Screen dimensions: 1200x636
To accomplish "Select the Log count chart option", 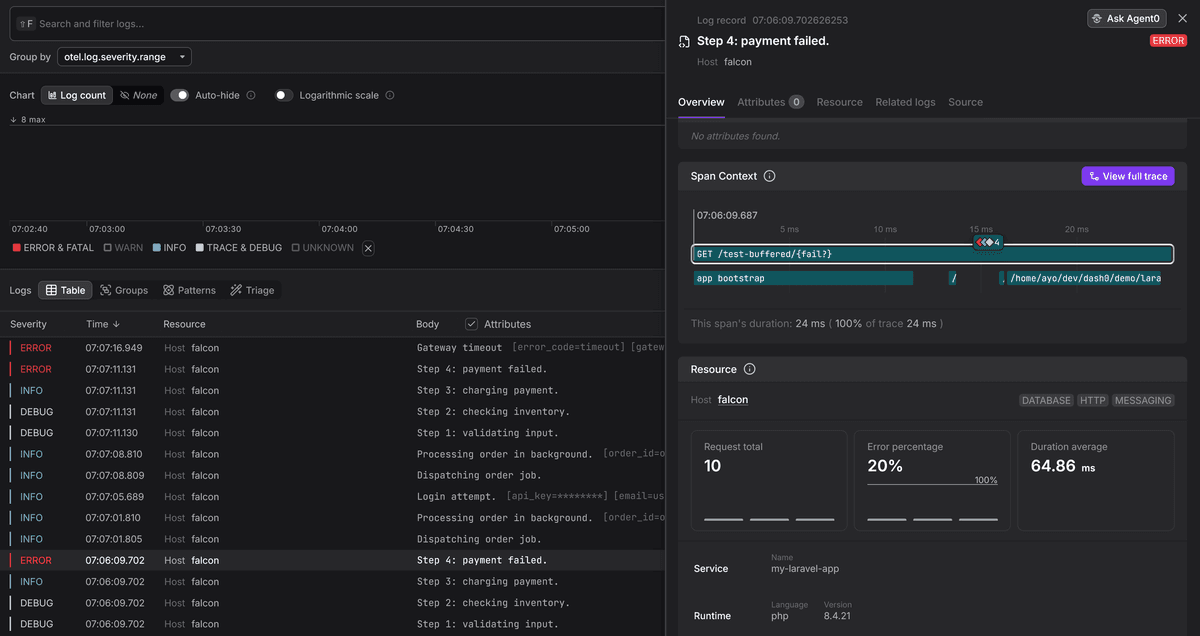I will pos(76,95).
